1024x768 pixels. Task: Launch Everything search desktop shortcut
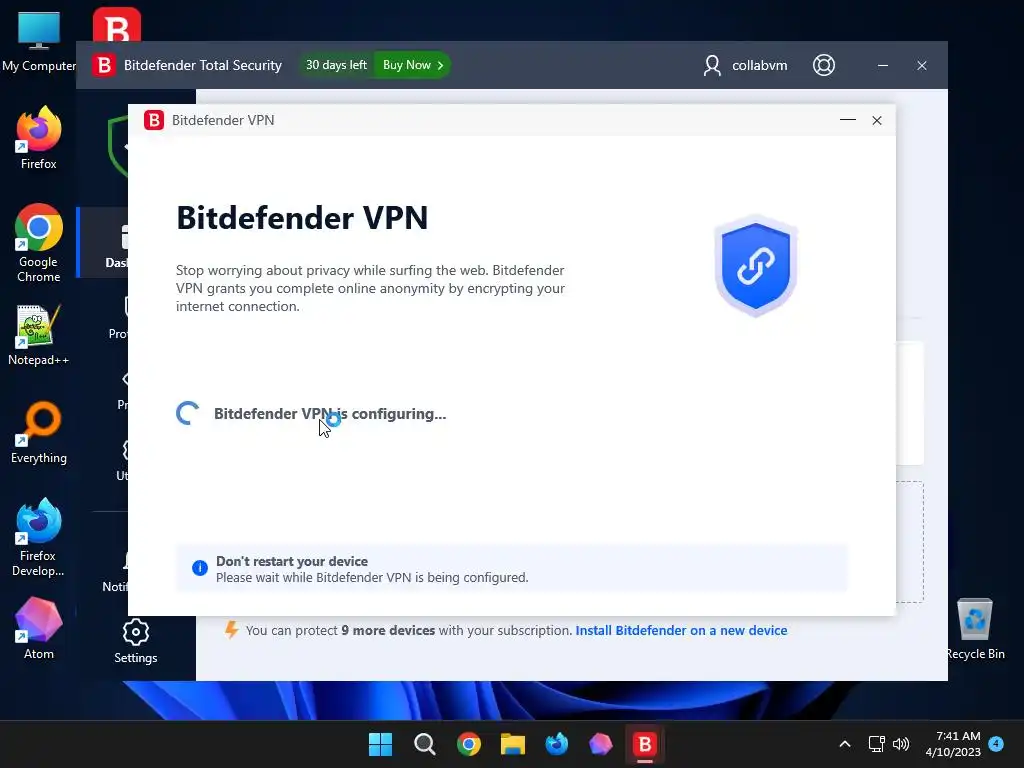(x=39, y=432)
